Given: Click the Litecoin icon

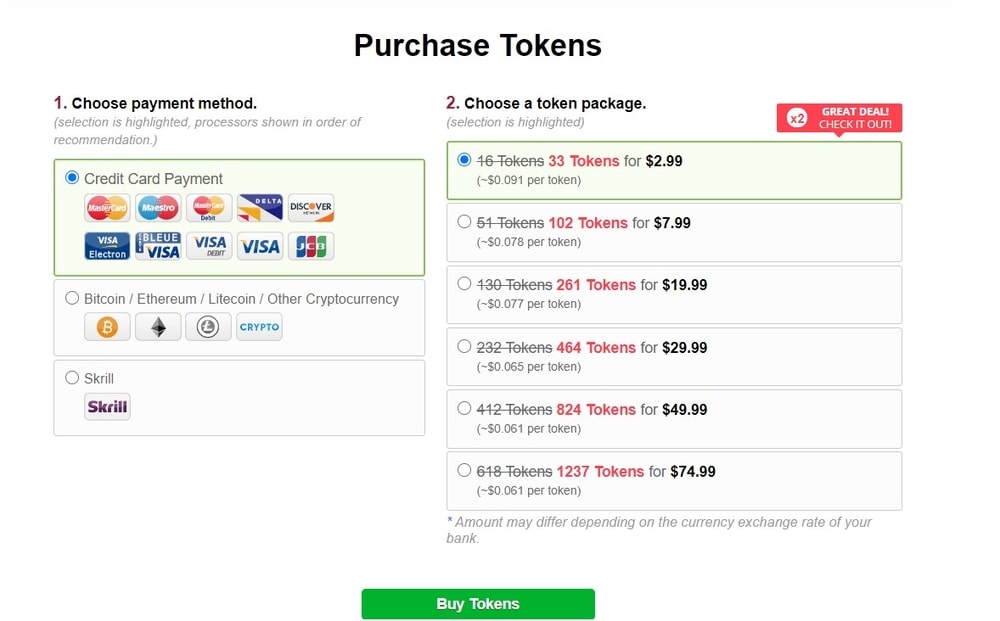Looking at the screenshot, I should [x=208, y=327].
